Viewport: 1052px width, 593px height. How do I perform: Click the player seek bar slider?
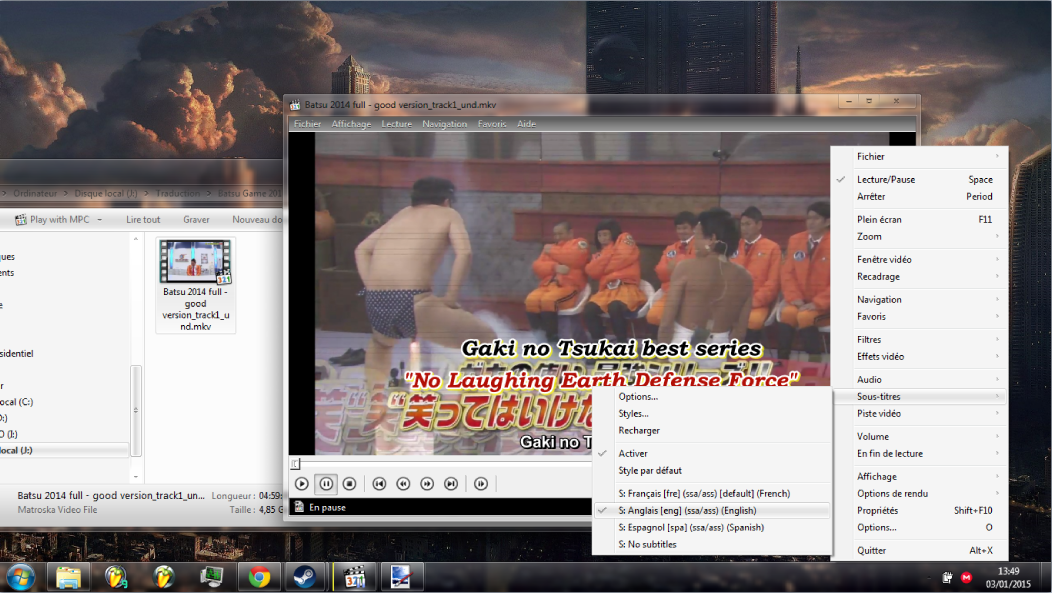tap(295, 464)
